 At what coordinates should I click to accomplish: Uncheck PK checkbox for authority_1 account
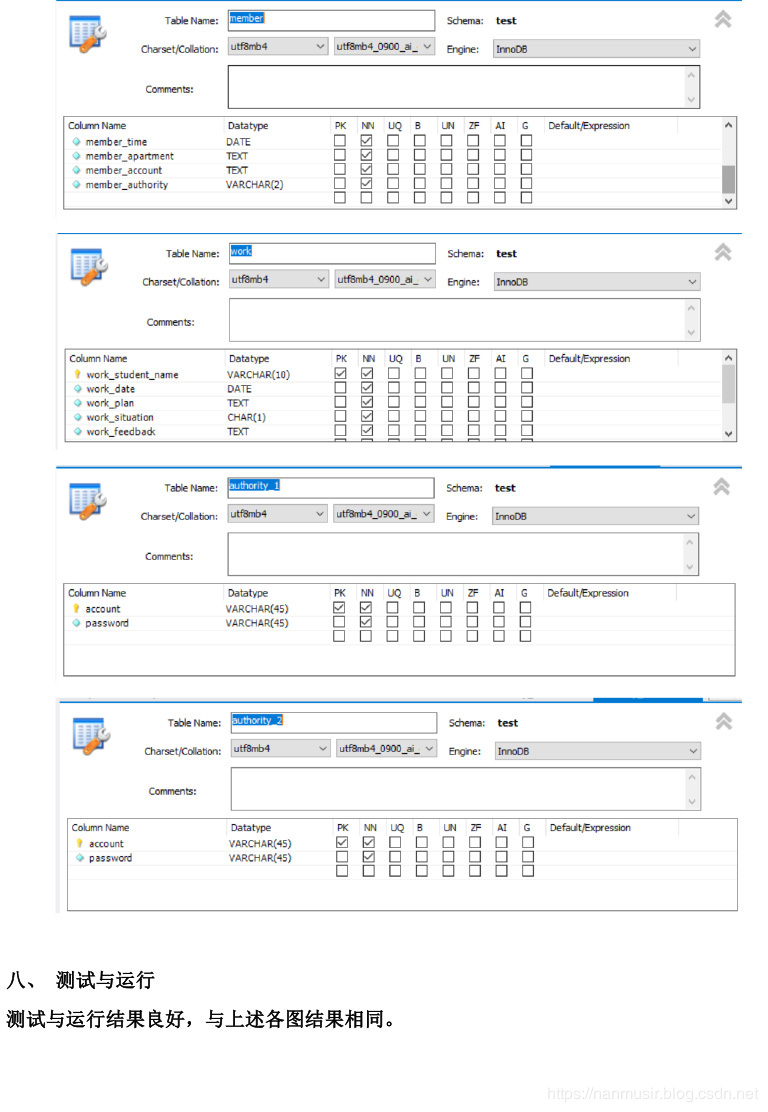point(339,608)
